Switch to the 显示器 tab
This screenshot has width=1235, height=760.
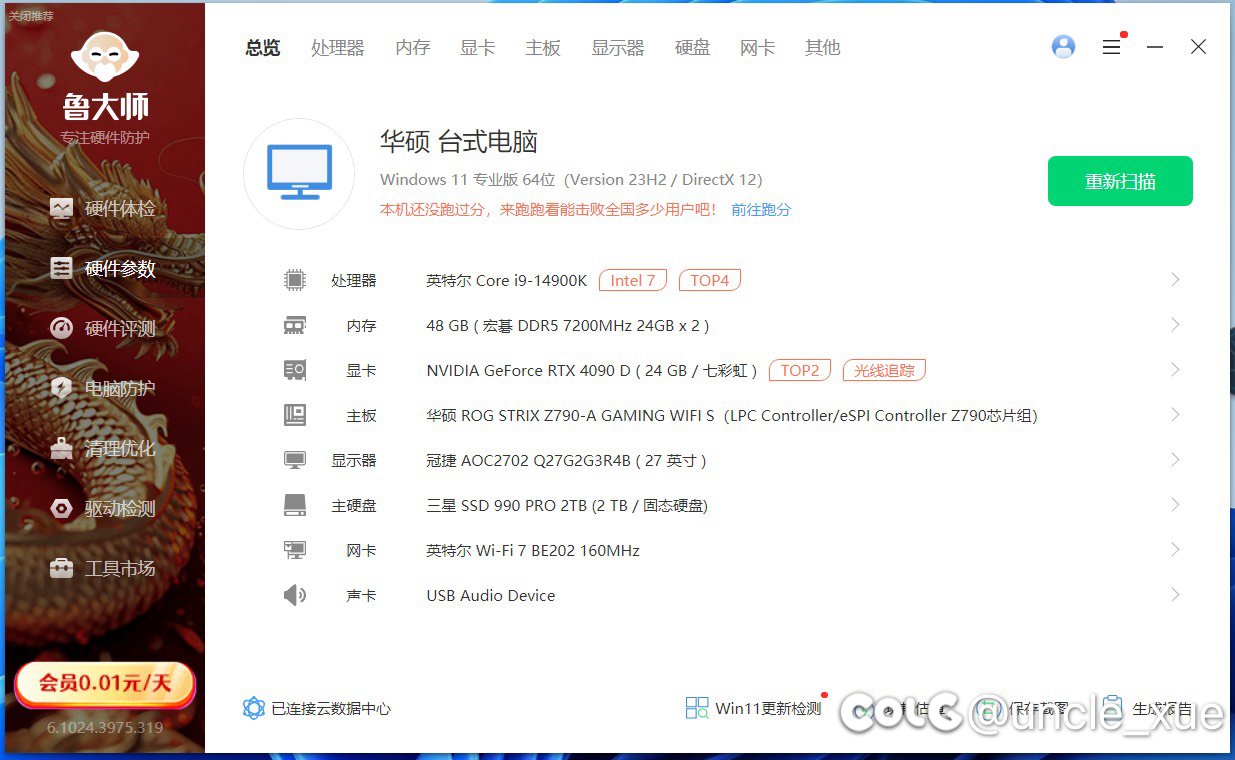[618, 48]
